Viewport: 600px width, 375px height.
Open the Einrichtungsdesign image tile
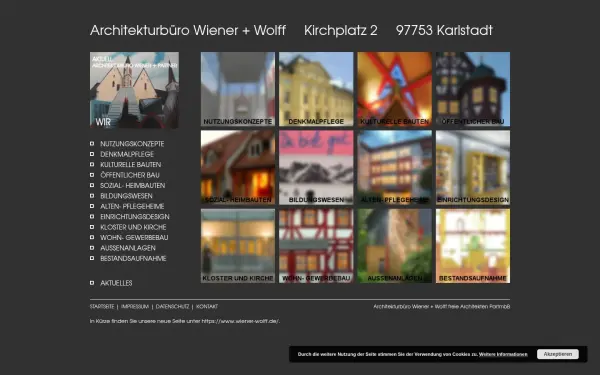(473, 168)
